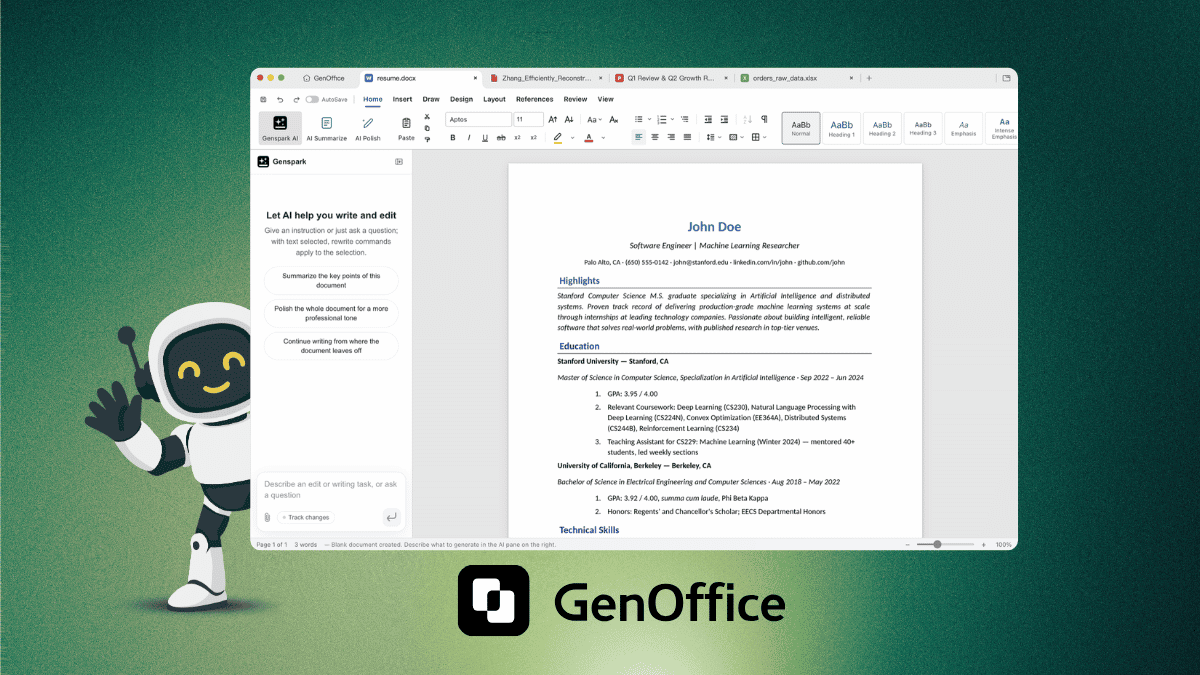The image size is (1200, 675).
Task: Apply the red font color A
Action: pos(589,138)
